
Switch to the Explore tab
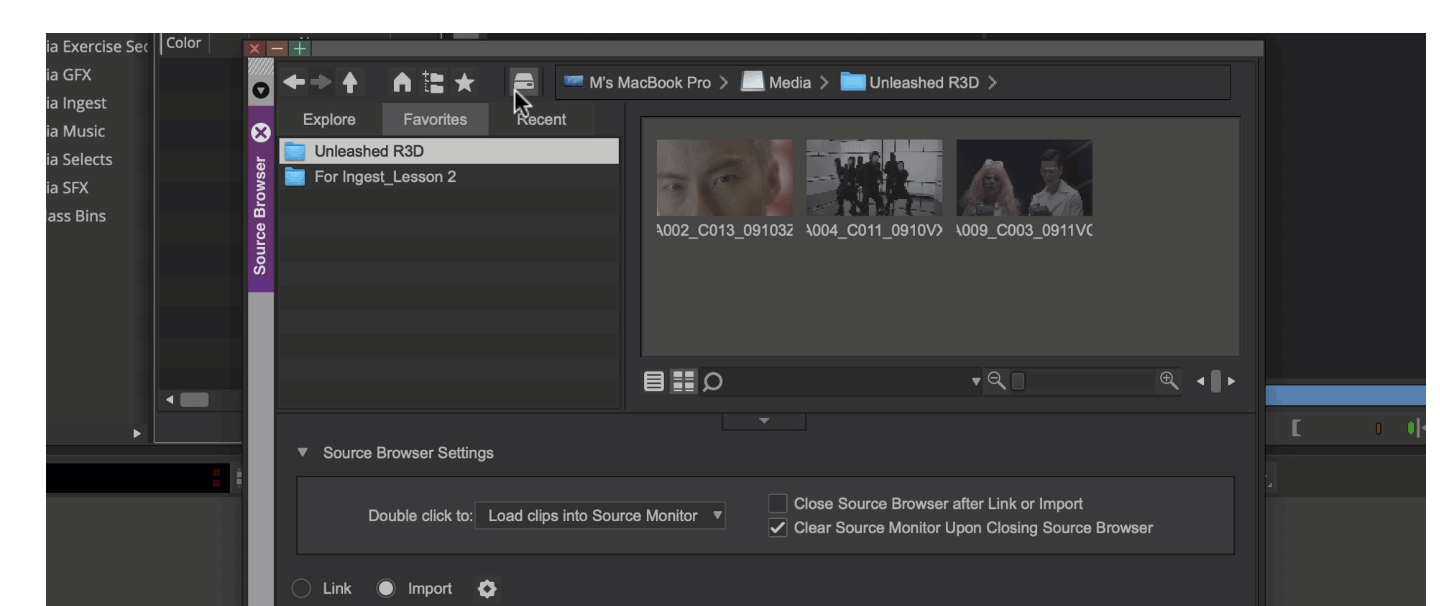tap(329, 119)
